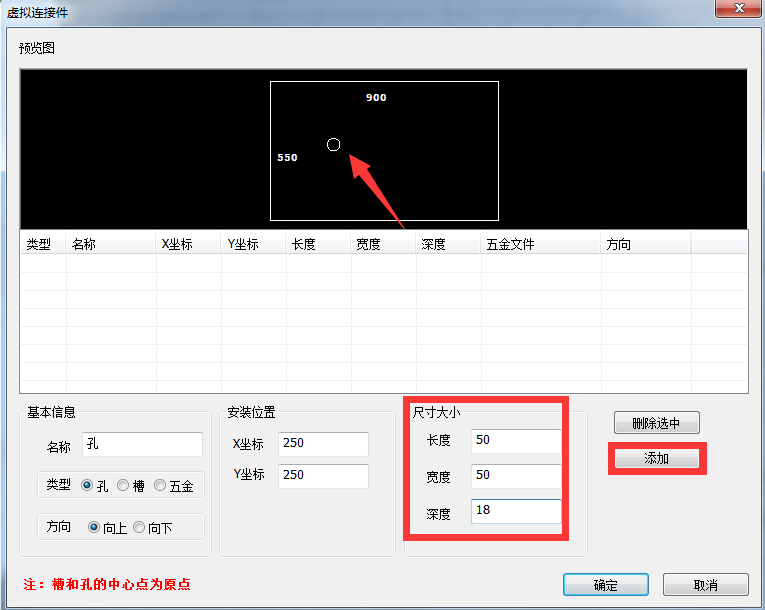Click the 方向 column header
The width and height of the screenshot is (765, 610).
tap(646, 244)
